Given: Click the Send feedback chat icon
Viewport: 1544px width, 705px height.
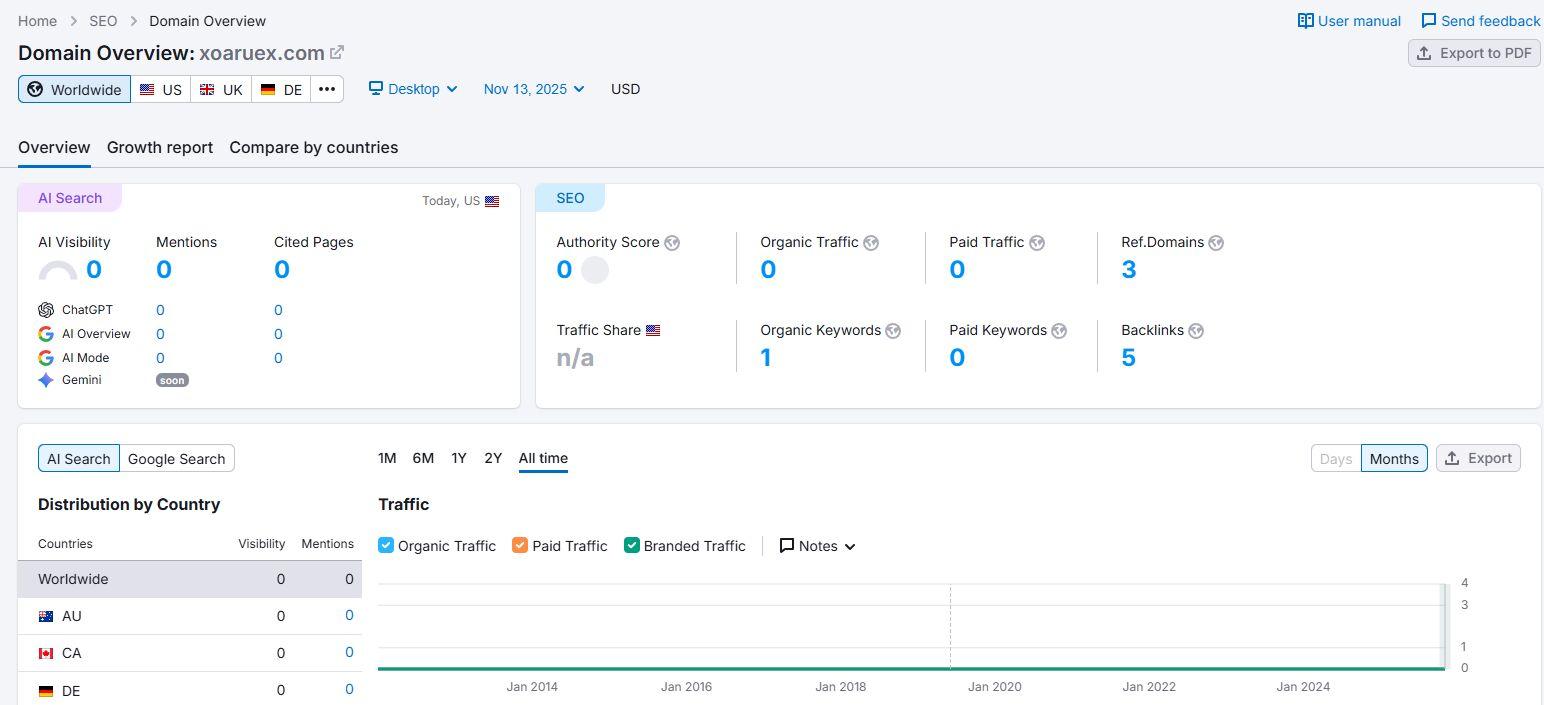Looking at the screenshot, I should pyautogui.click(x=1428, y=20).
